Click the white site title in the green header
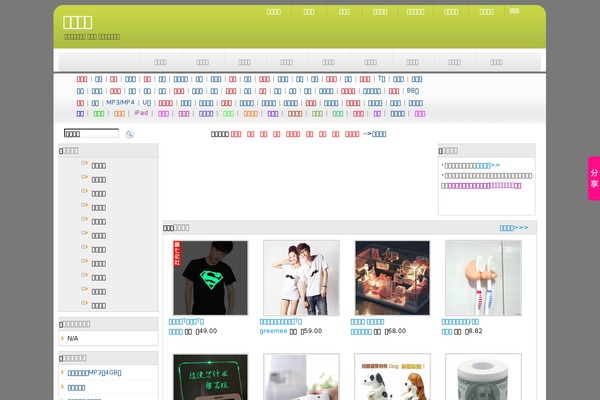Screen dimensions: 600x400 pos(77,22)
